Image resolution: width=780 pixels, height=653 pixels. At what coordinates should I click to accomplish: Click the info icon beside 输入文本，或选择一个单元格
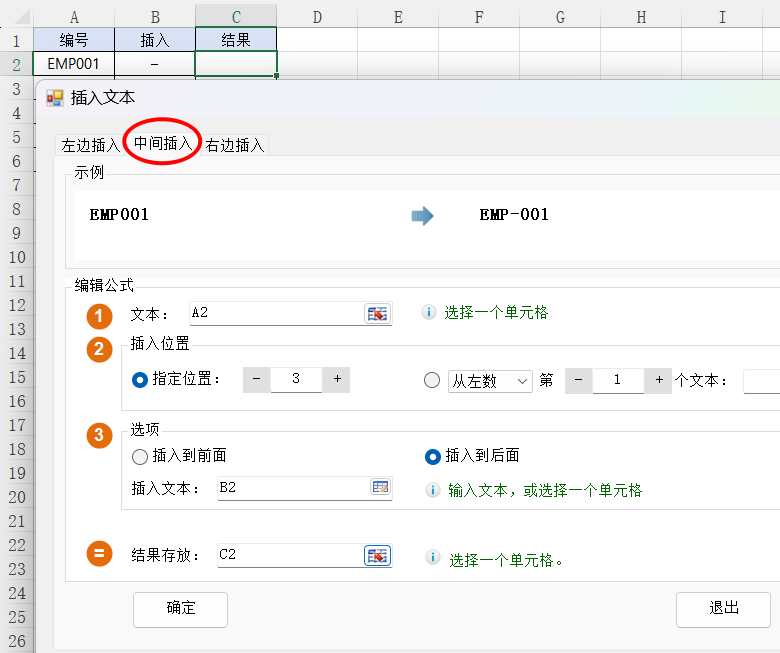[x=432, y=490]
